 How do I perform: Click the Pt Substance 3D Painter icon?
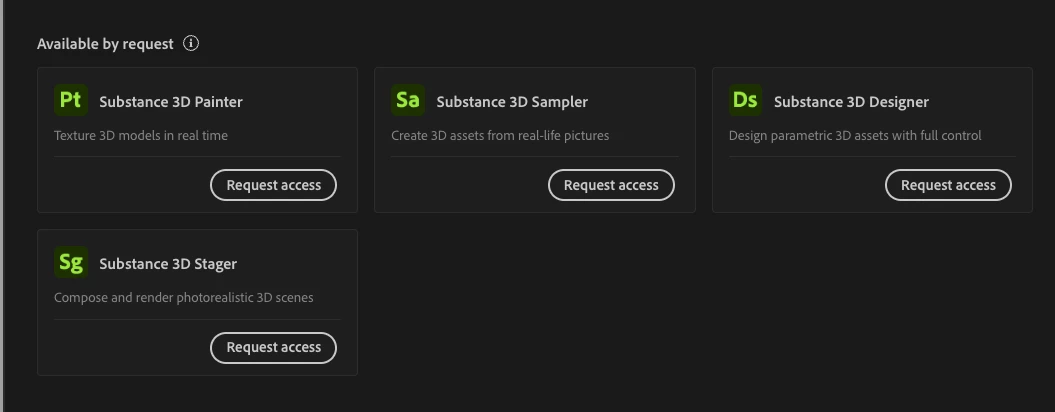[x=70, y=100]
